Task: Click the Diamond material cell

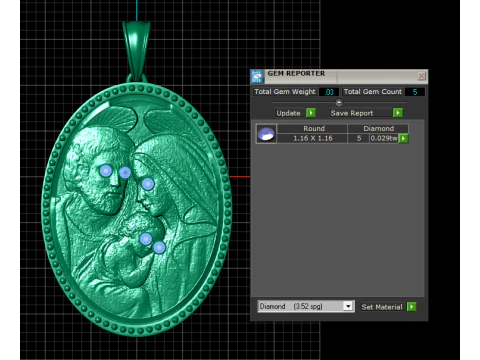Action: tap(378, 128)
